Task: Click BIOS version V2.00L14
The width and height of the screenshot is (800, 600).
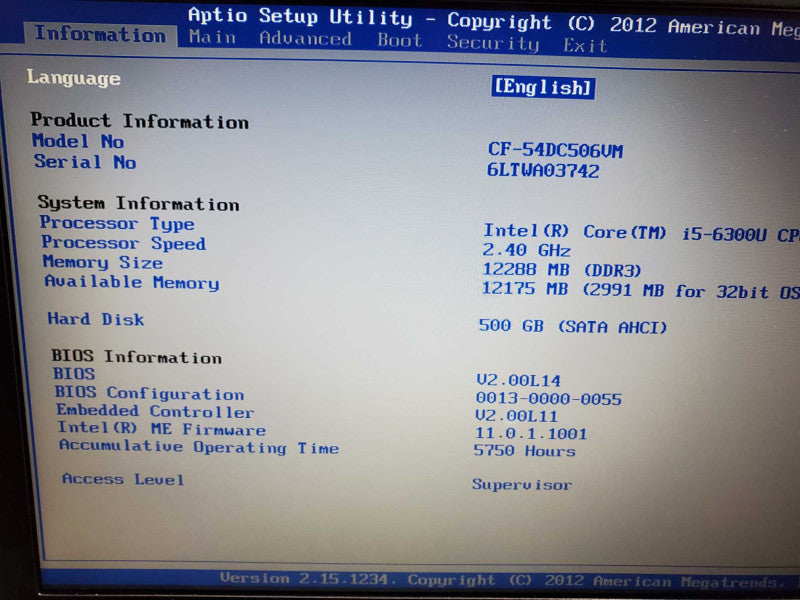Action: [518, 381]
